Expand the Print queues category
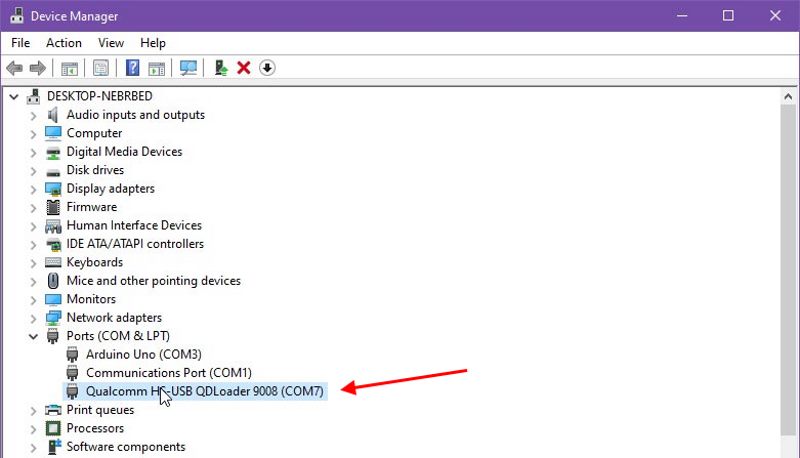The image size is (800, 458). 33,411
